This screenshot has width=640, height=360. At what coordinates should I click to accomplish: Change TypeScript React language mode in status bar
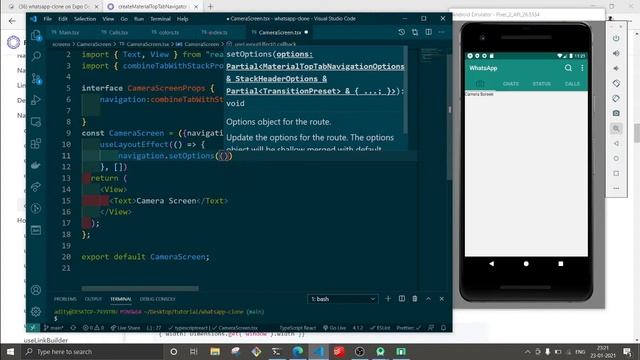pos(298,328)
